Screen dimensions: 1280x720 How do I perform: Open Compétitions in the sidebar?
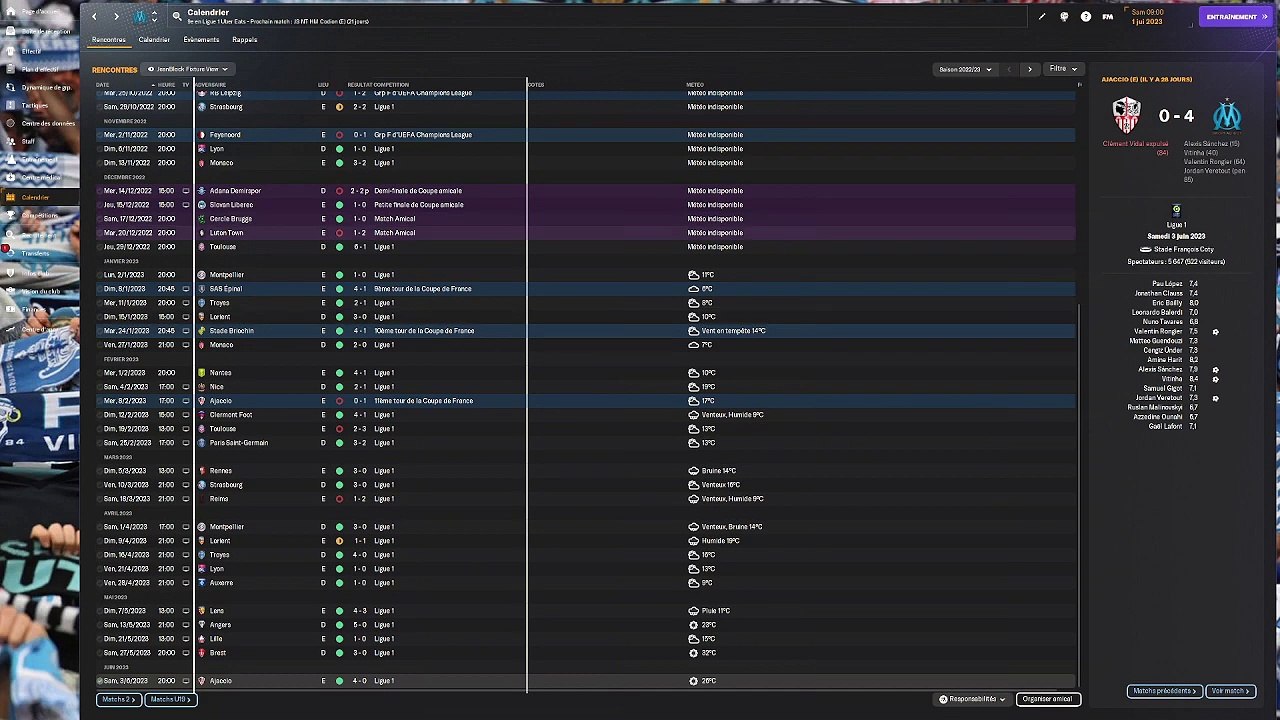click(x=40, y=215)
